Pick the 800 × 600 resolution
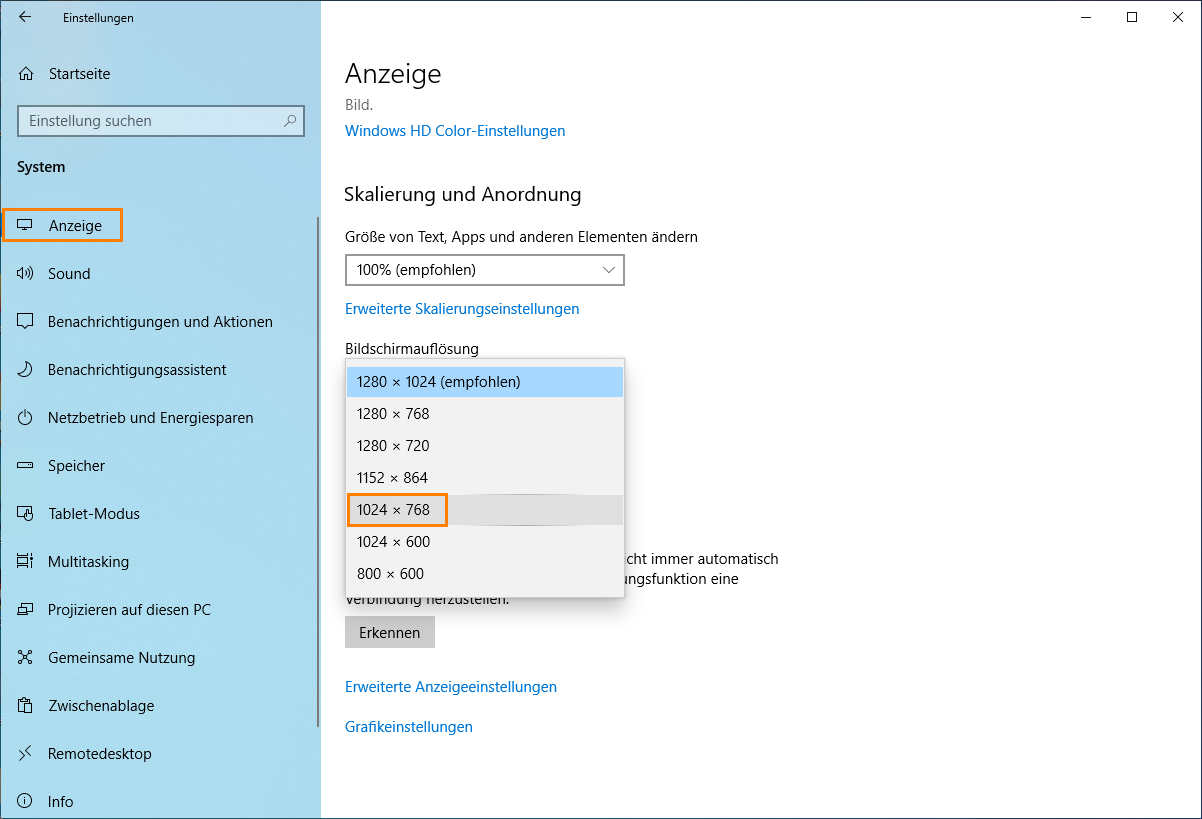Image resolution: width=1202 pixels, height=819 pixels. coord(391,574)
